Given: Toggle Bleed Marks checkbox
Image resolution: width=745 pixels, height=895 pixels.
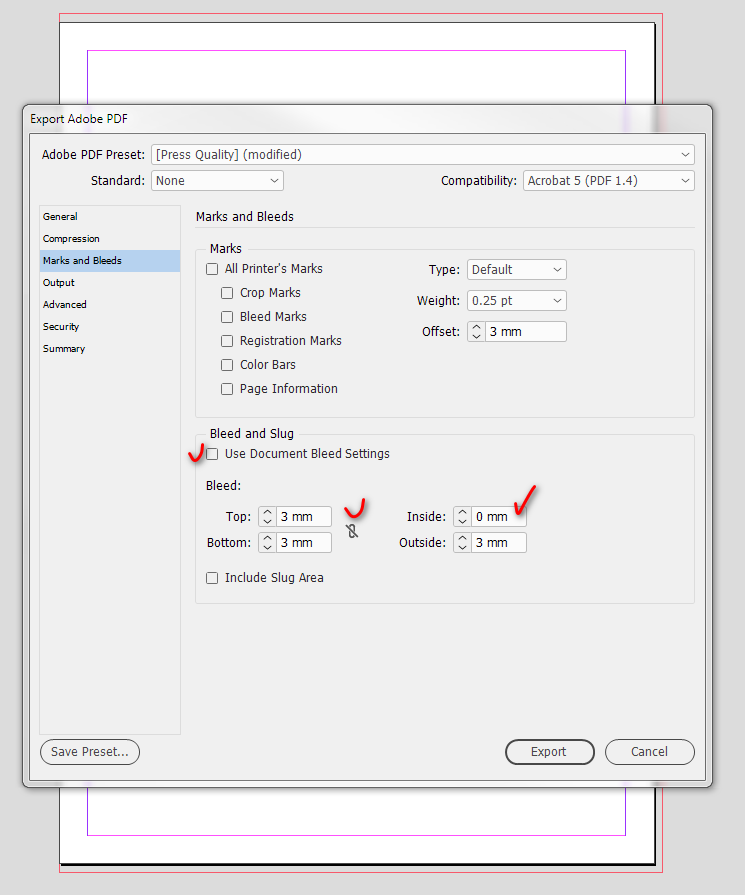Looking at the screenshot, I should tap(227, 317).
